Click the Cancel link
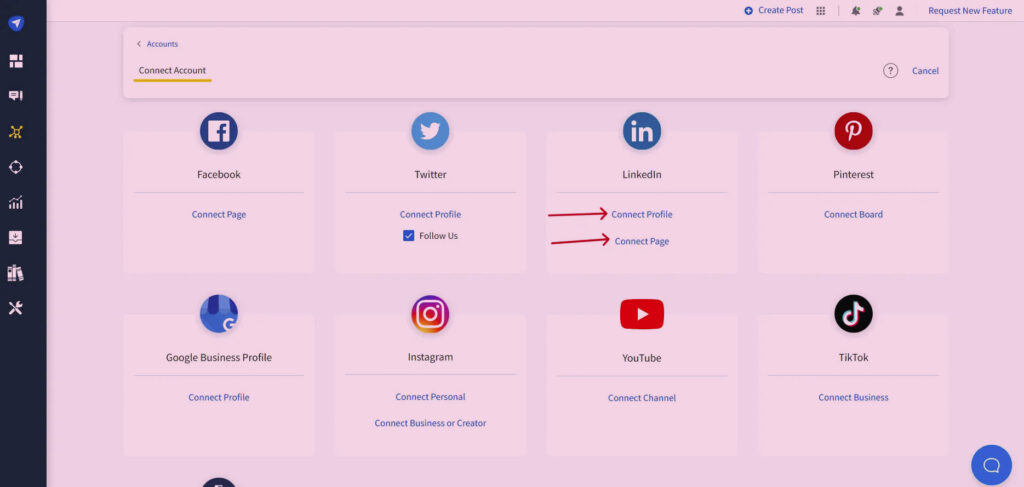Viewport: 1024px width, 487px height. coord(925,71)
